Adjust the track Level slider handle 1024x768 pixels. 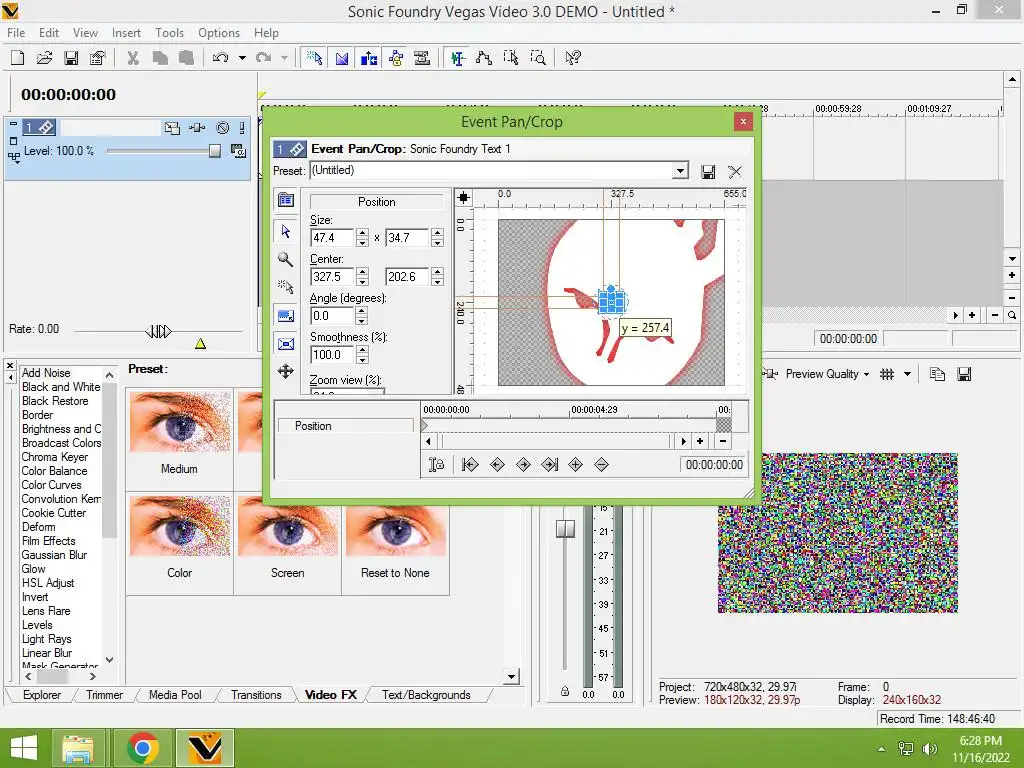215,151
